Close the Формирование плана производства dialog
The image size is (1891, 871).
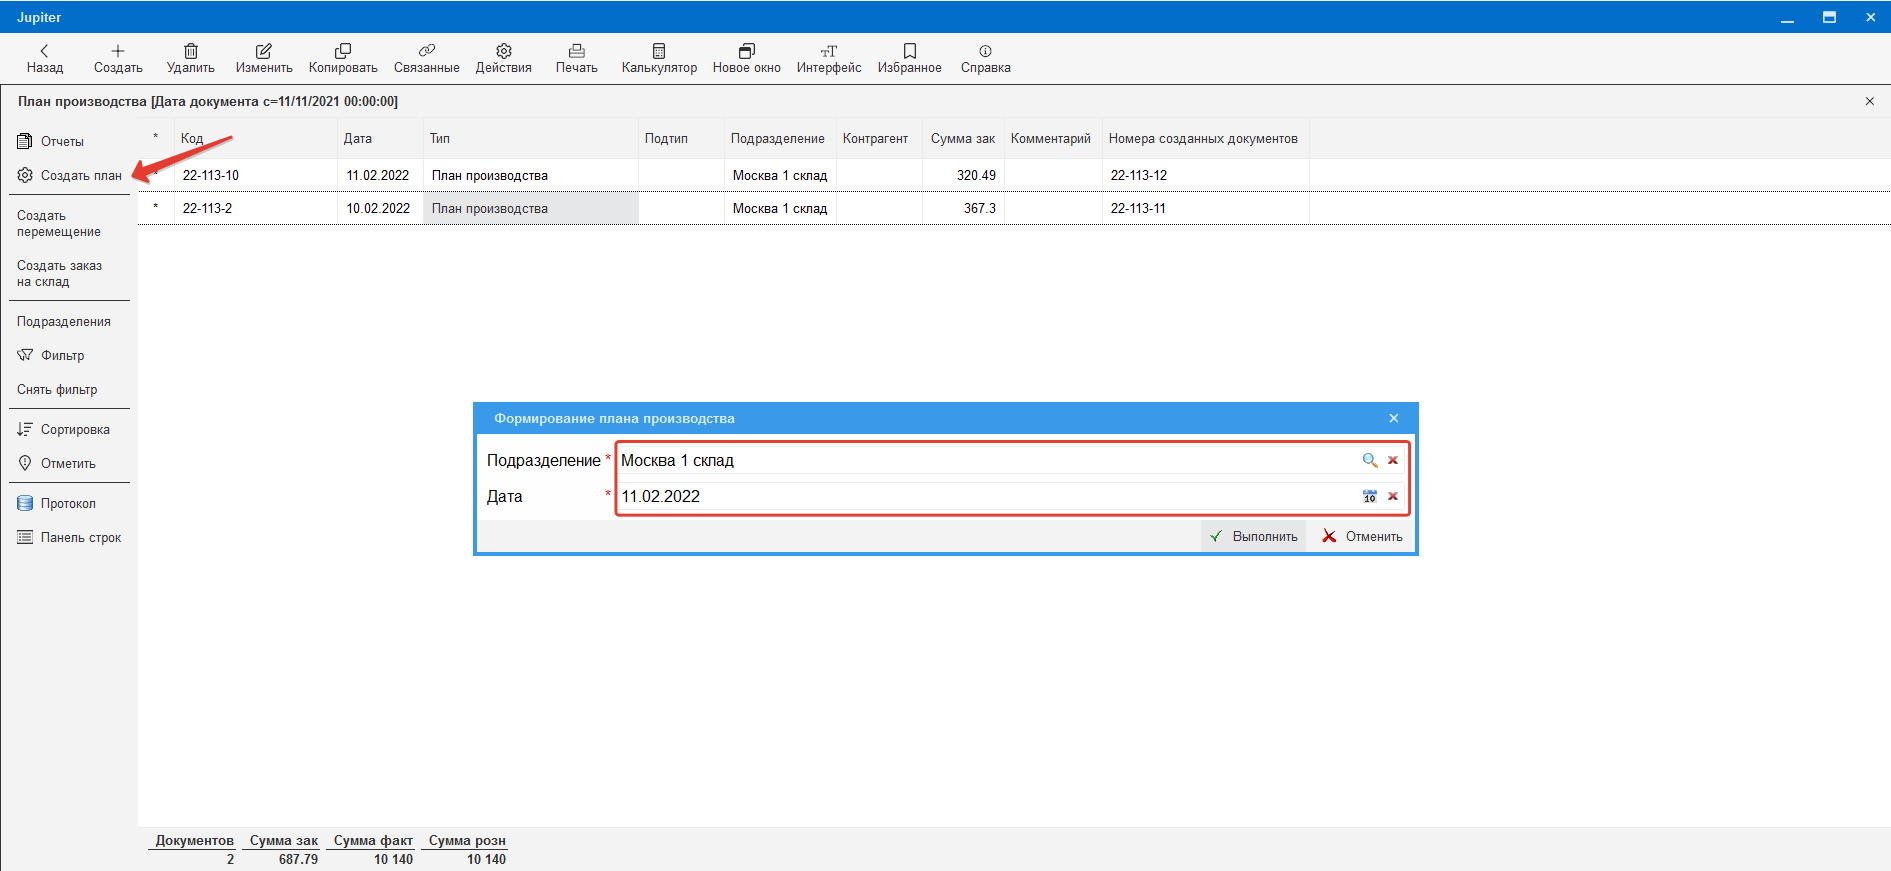1394,418
